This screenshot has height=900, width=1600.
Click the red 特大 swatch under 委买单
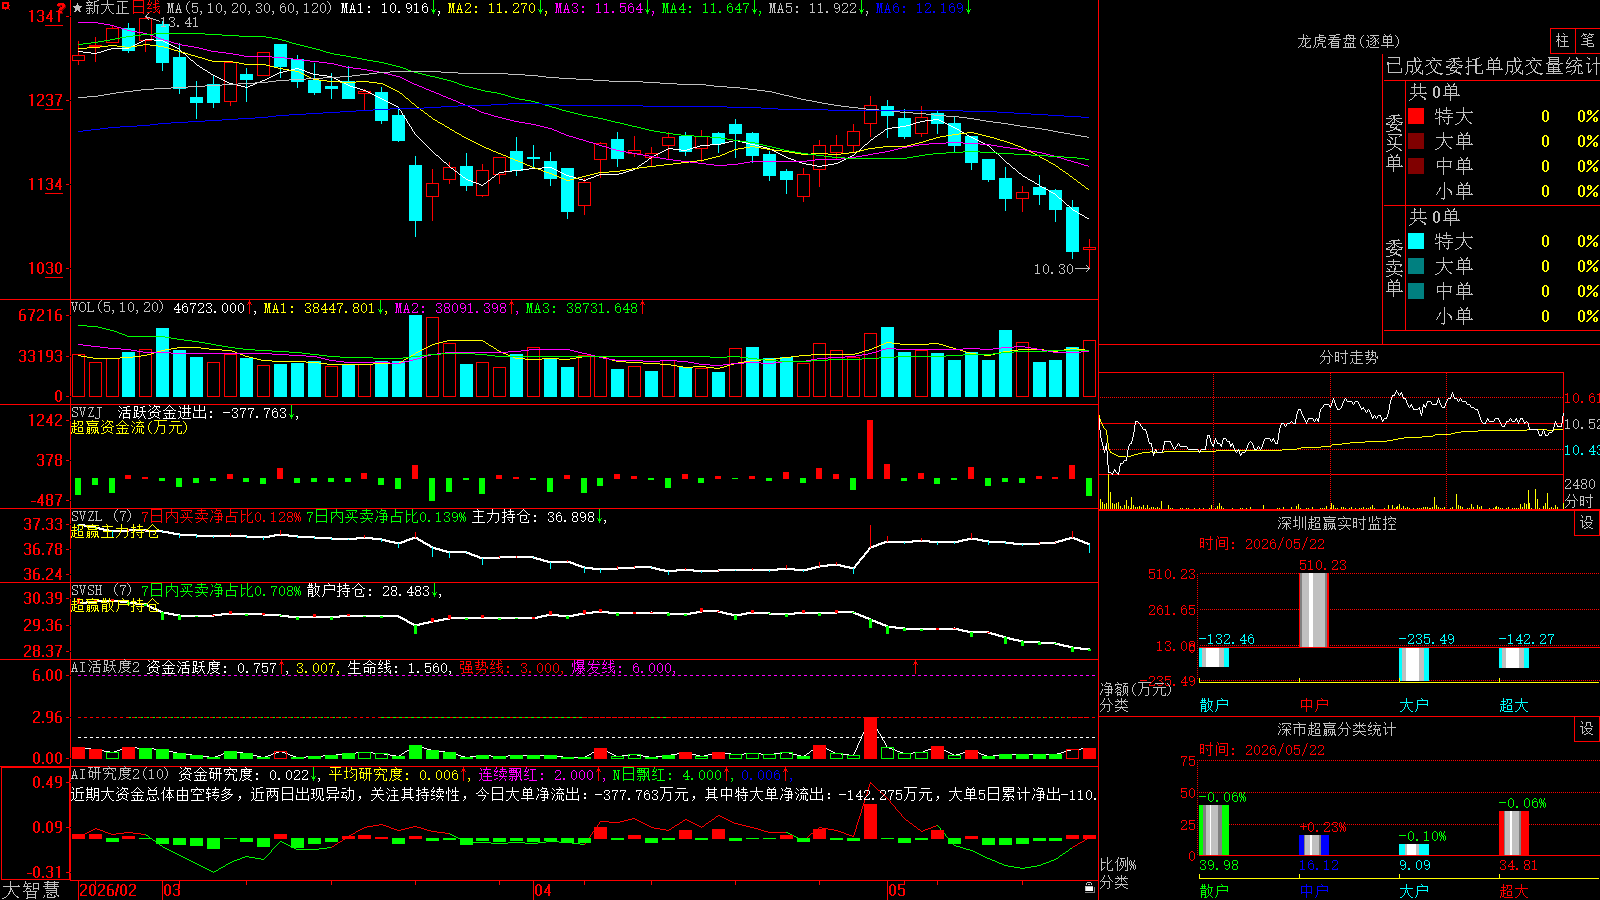(1416, 116)
